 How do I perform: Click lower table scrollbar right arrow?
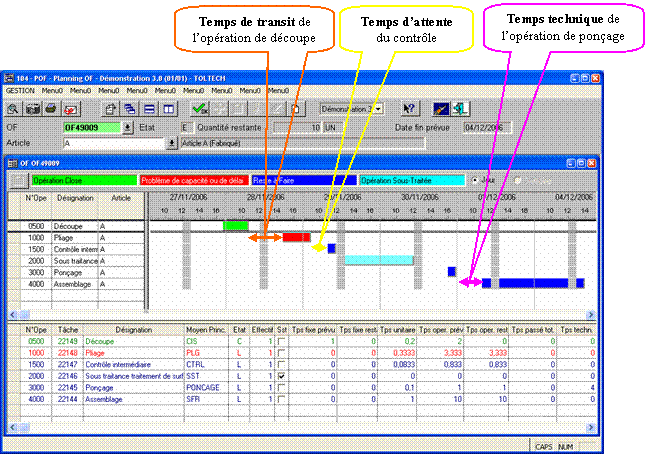[591, 427]
